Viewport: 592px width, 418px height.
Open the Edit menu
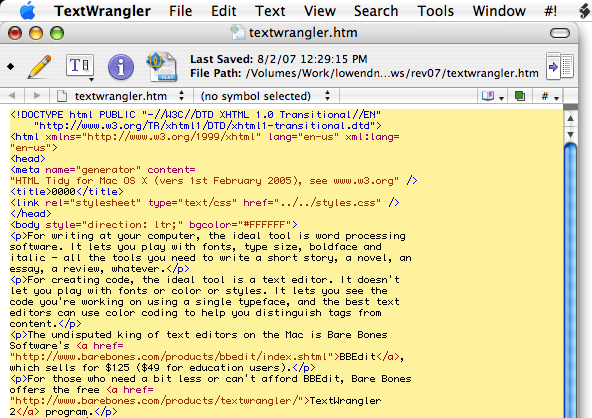(x=224, y=11)
